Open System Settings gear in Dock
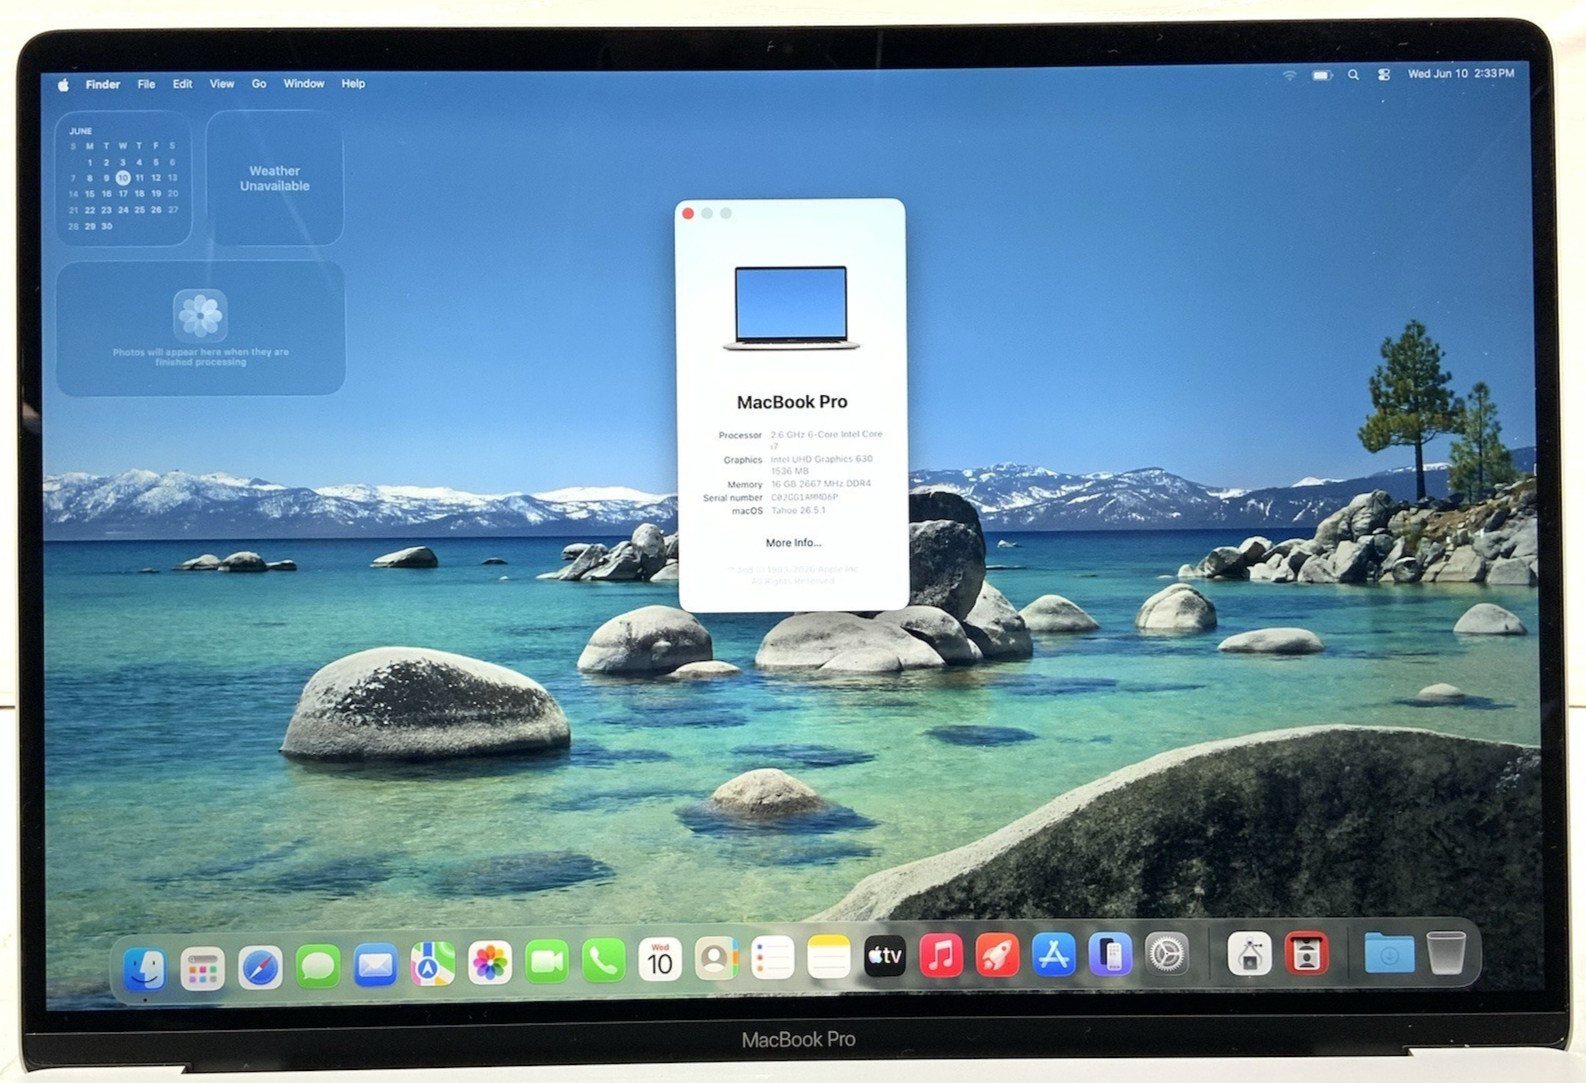The height and width of the screenshot is (1083, 1586). [x=1167, y=954]
